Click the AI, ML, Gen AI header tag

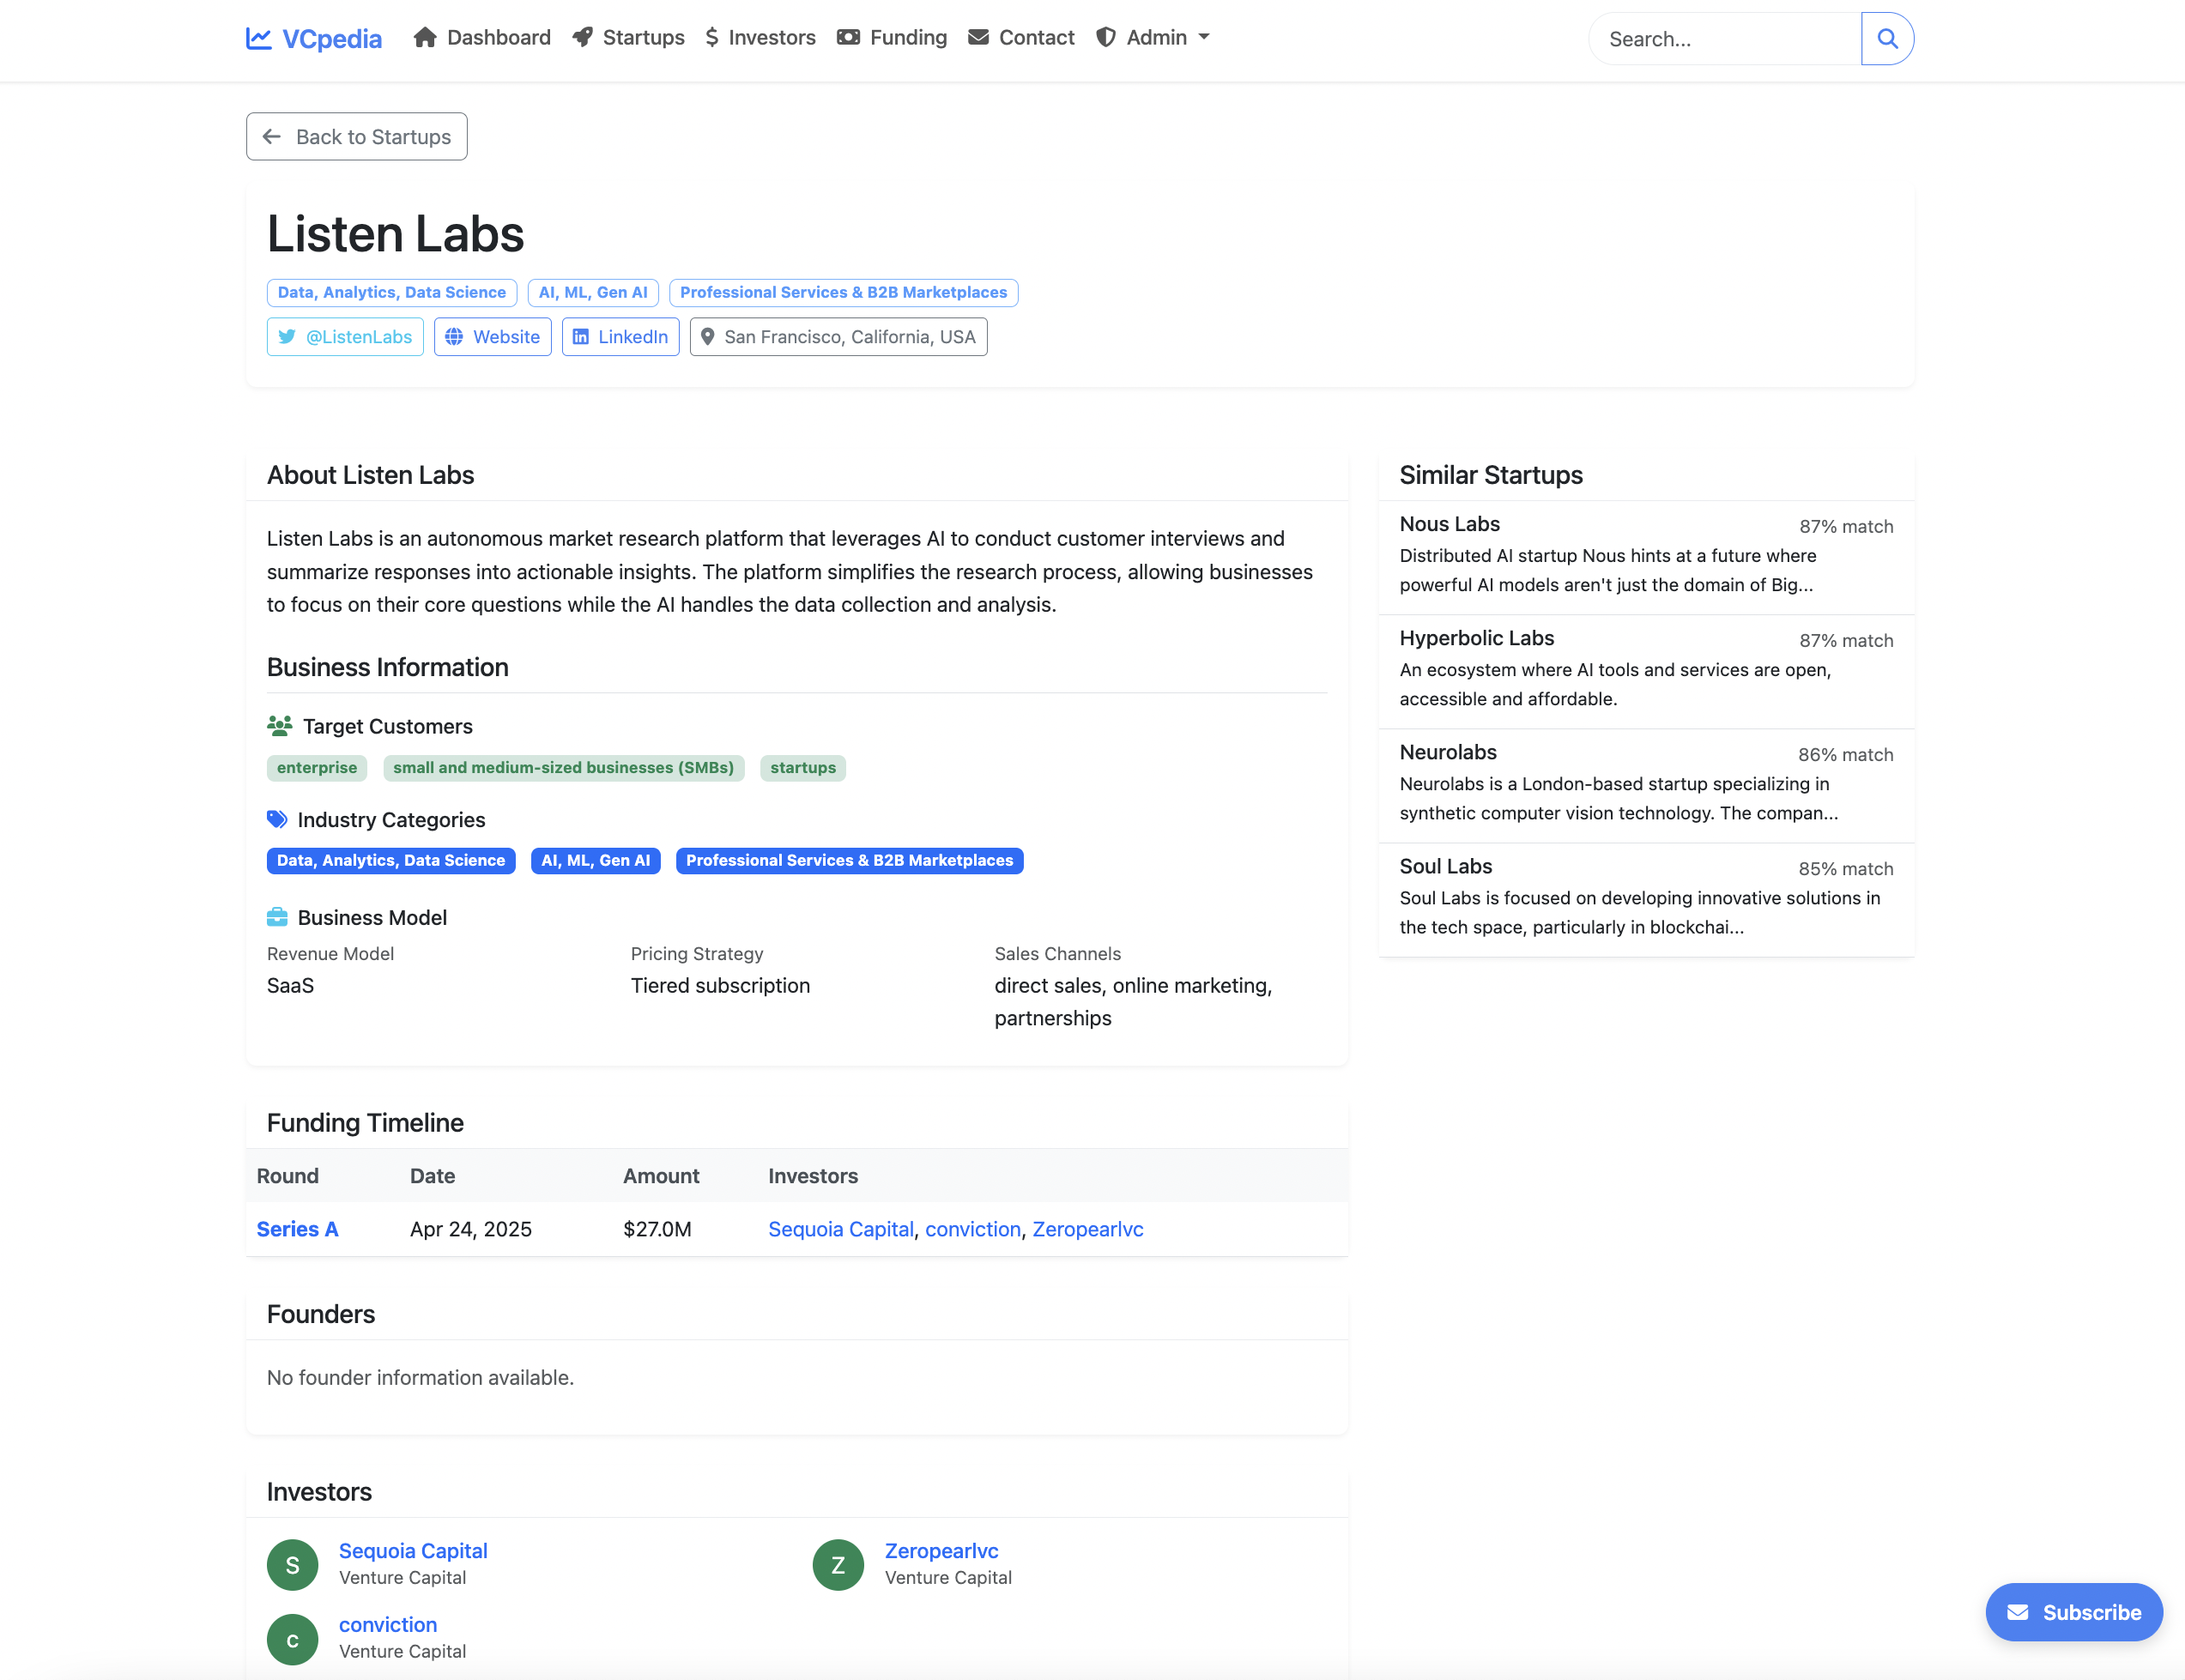tap(593, 292)
